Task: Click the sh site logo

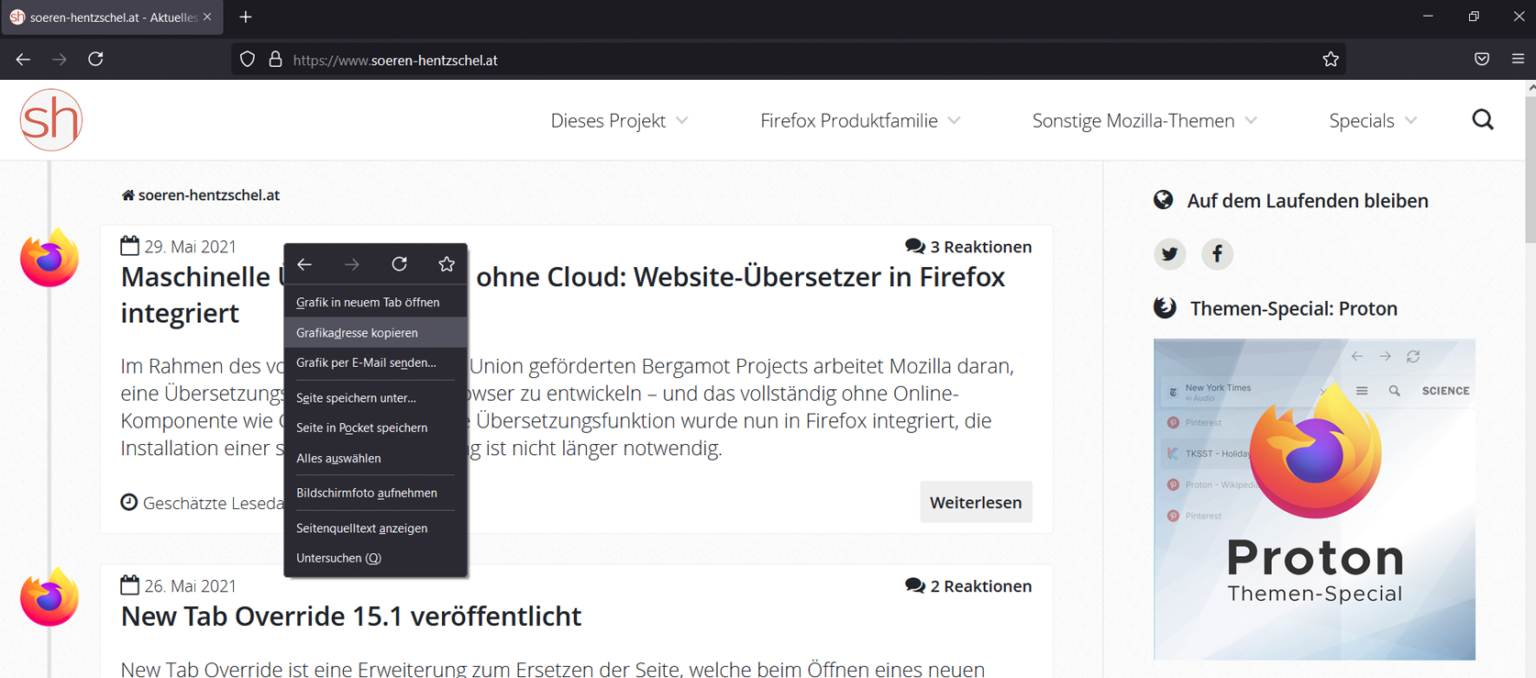Action: coord(51,119)
